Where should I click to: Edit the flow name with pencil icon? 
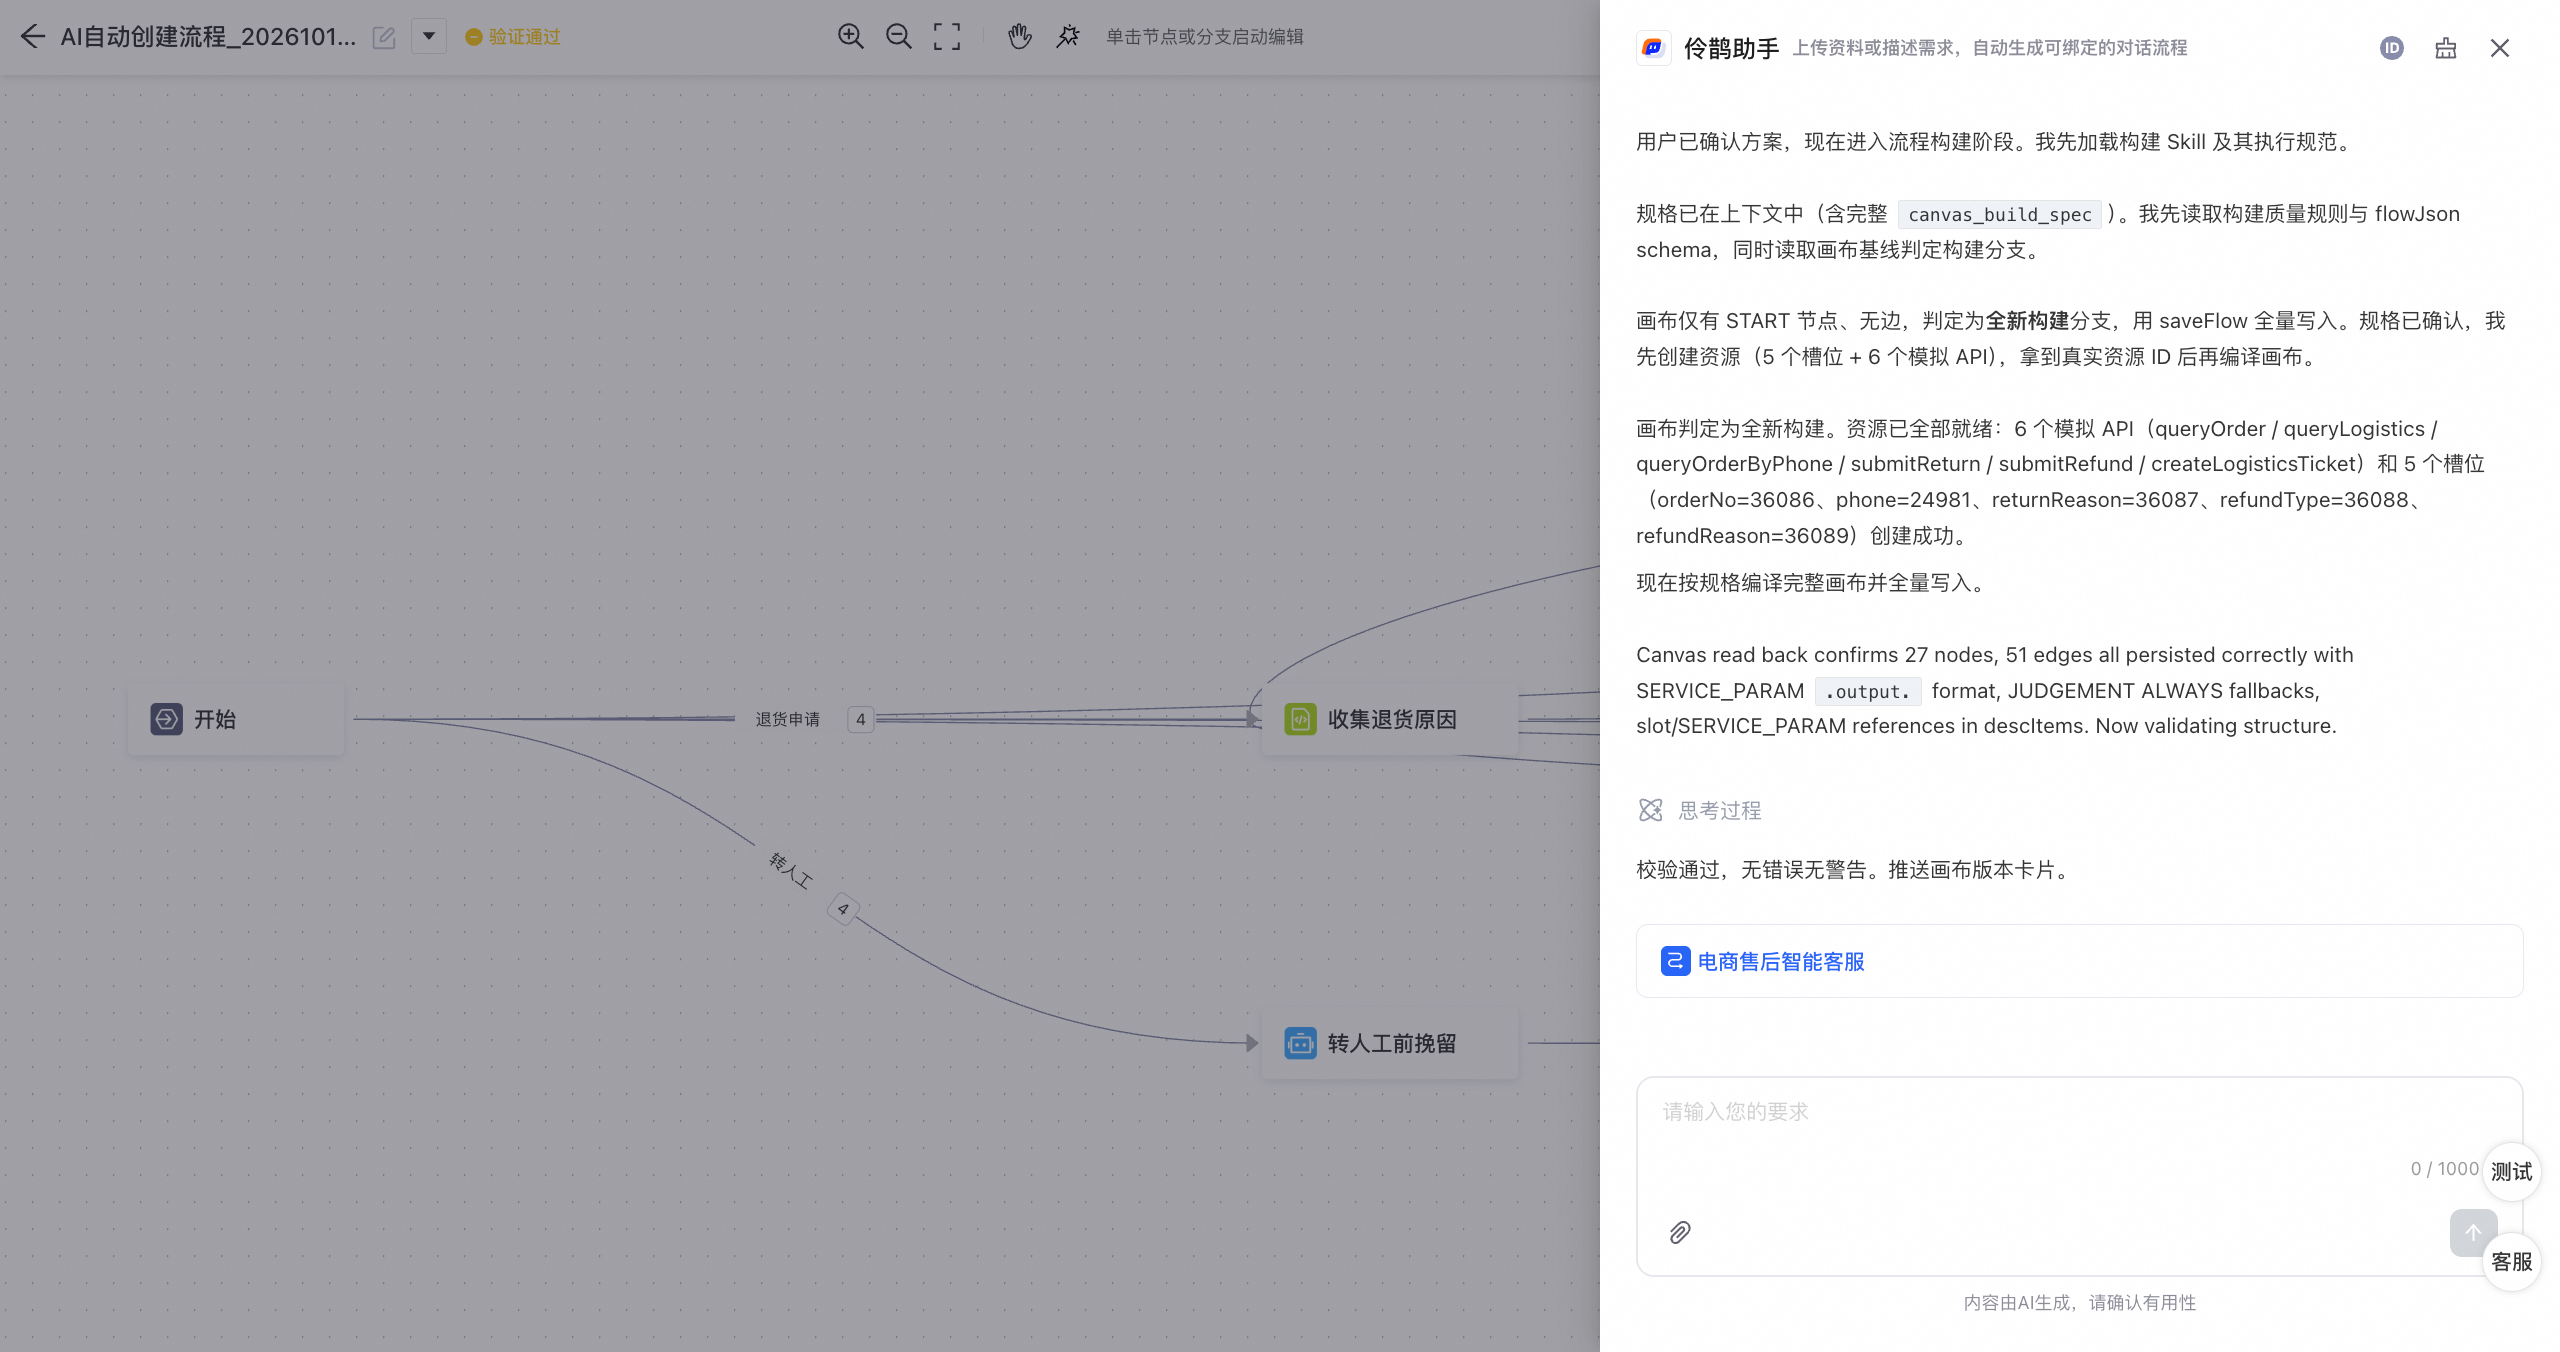[384, 38]
